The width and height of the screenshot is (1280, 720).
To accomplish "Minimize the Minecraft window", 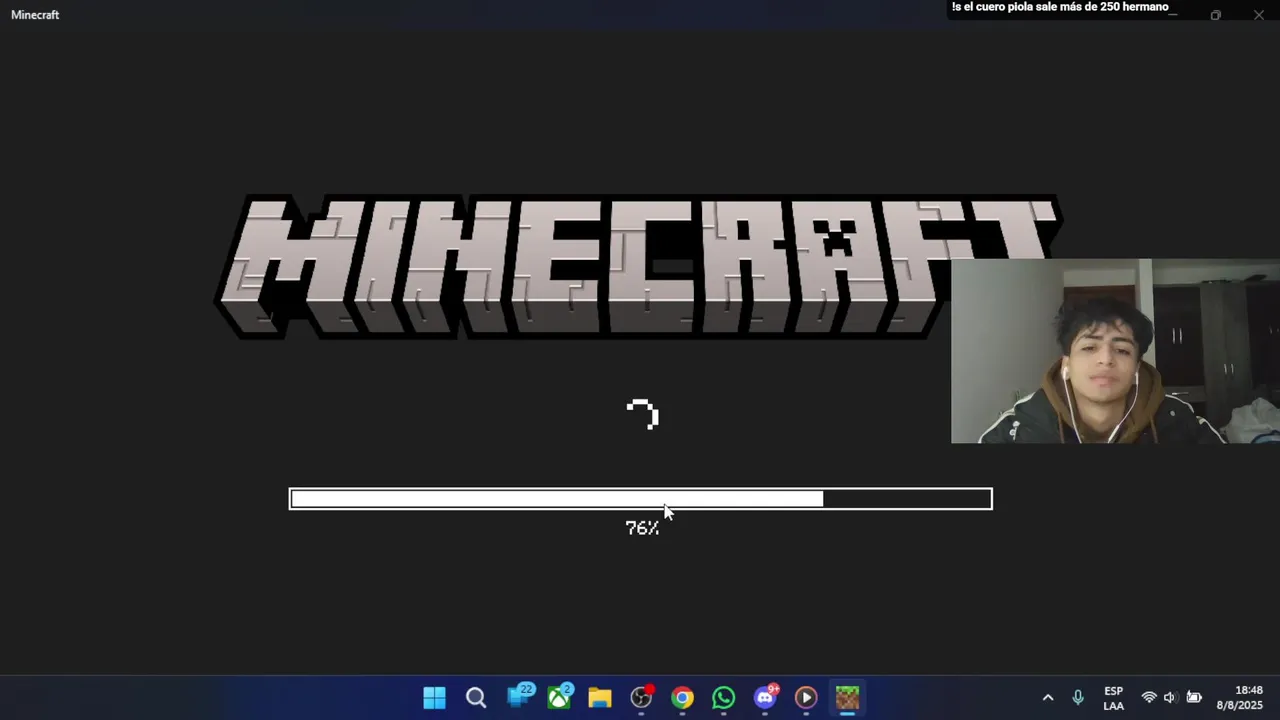I will (x=1173, y=15).
